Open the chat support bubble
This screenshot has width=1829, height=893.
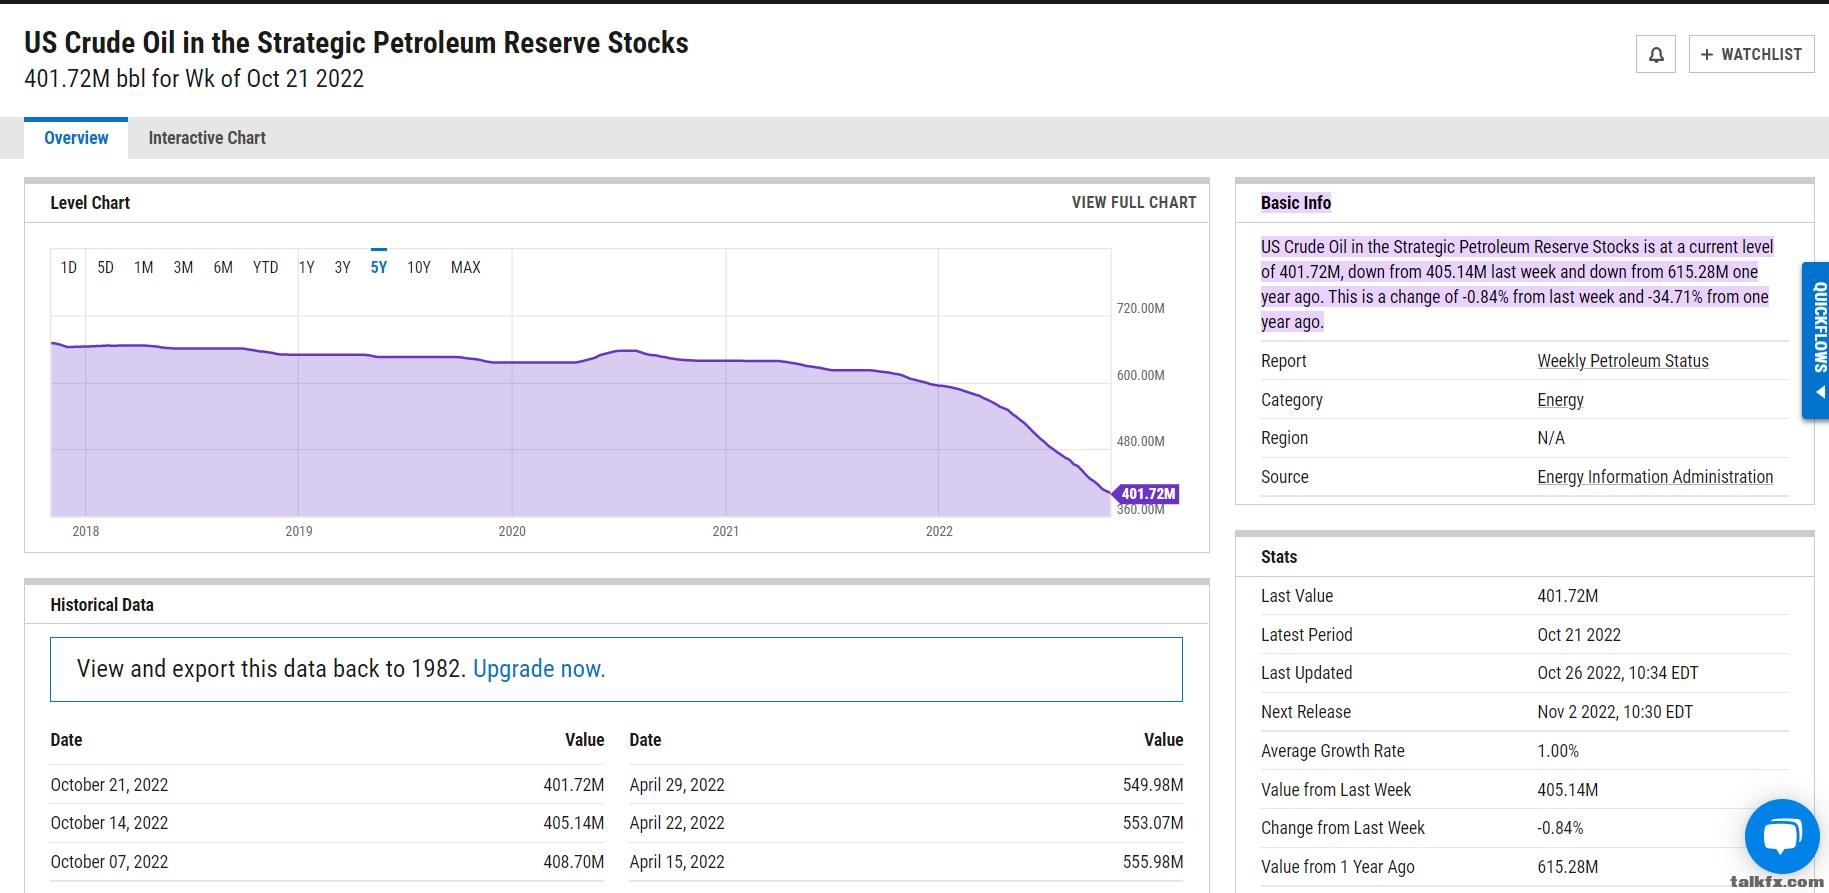pyautogui.click(x=1781, y=836)
